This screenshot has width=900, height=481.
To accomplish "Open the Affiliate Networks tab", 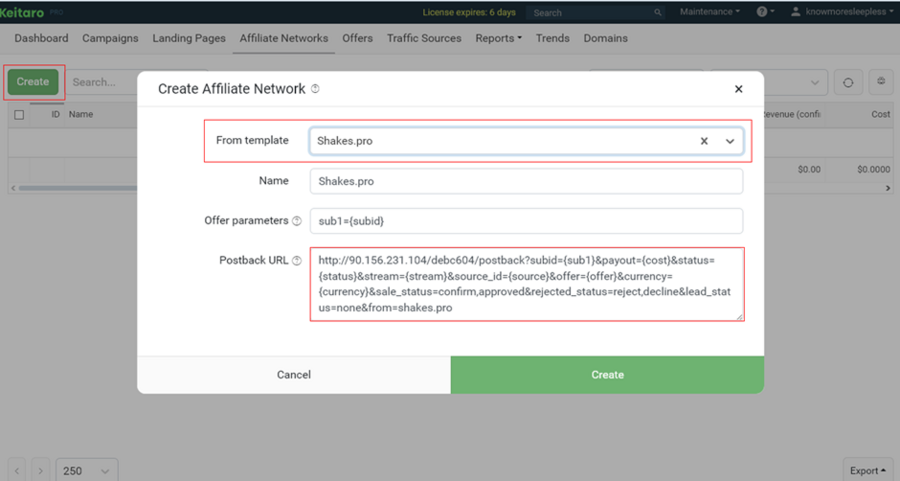I will coord(284,38).
